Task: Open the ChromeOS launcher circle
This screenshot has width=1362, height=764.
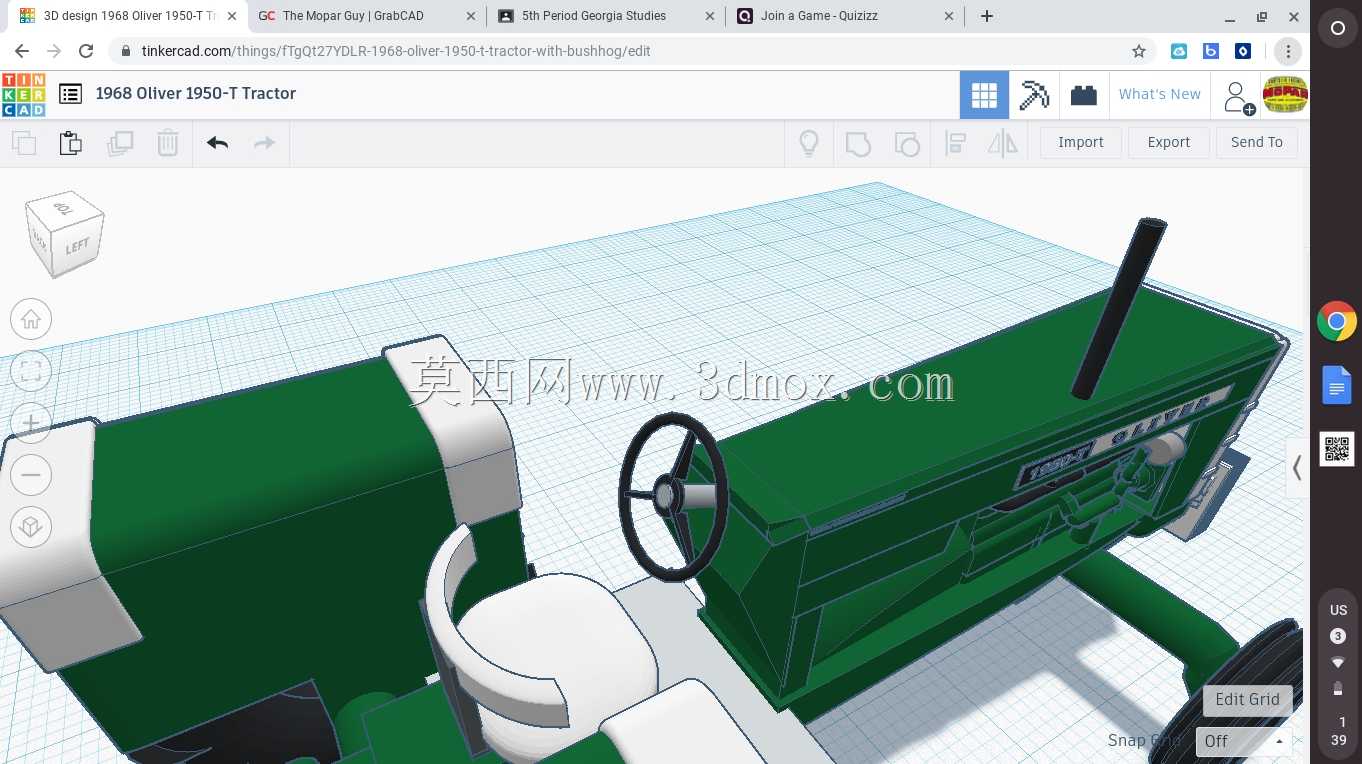Action: 1337,28
